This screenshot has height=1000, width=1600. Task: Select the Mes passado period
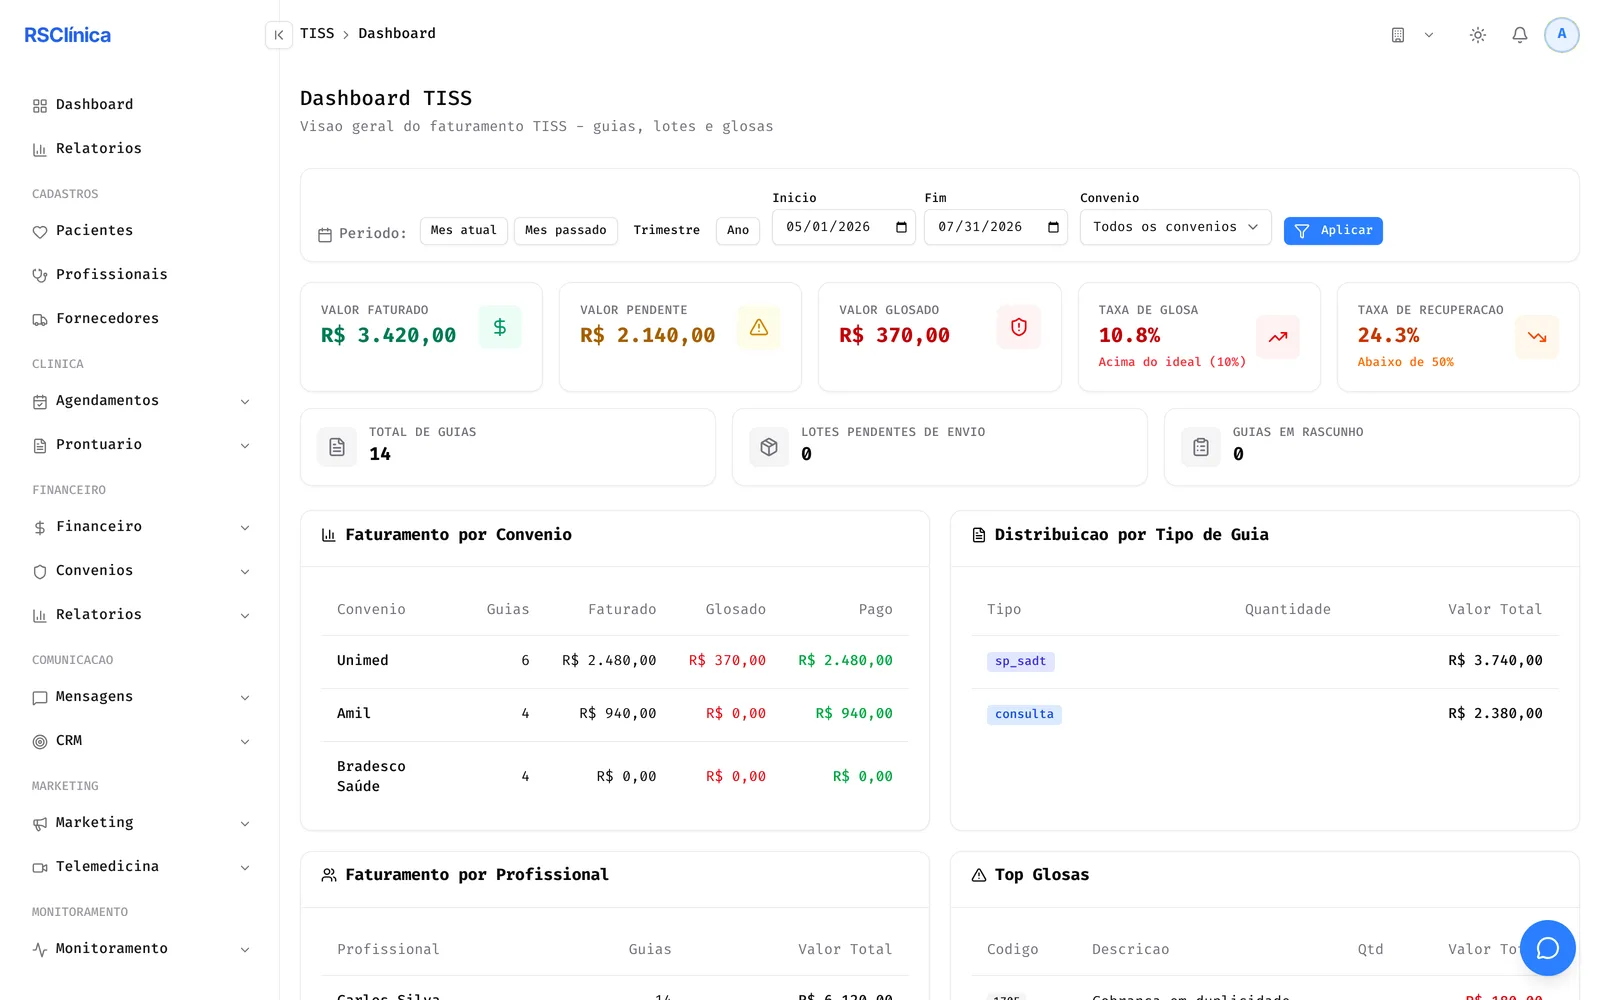tap(566, 231)
